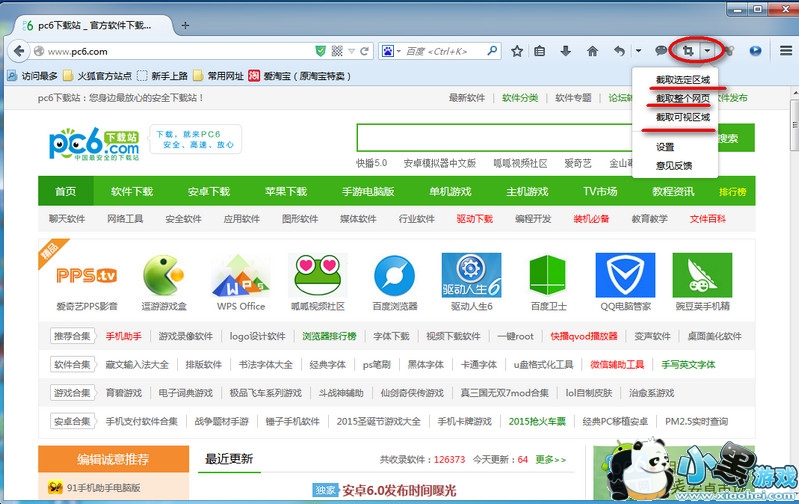Viewport: 799px width, 504px height.
Task: Click the undo closed tab arrow icon
Action: pyautogui.click(x=619, y=51)
